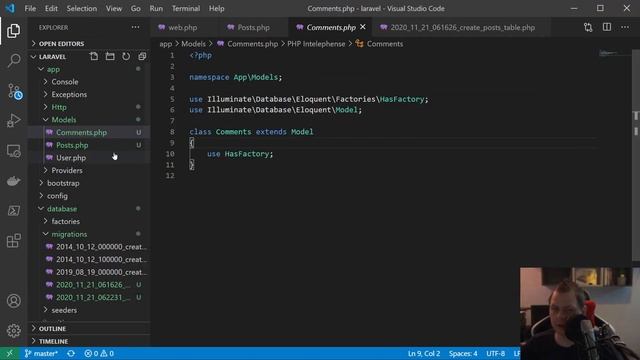640x360 pixels.
Task: Open the Explorer view in activity bar
Action: [13, 31]
